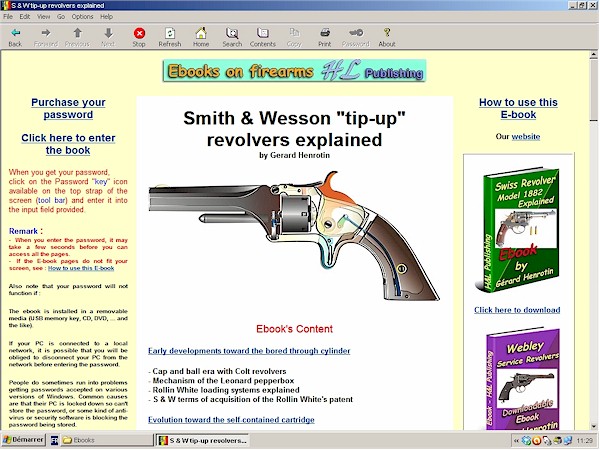Refresh the current page
This screenshot has width=600, height=450.
point(170,37)
